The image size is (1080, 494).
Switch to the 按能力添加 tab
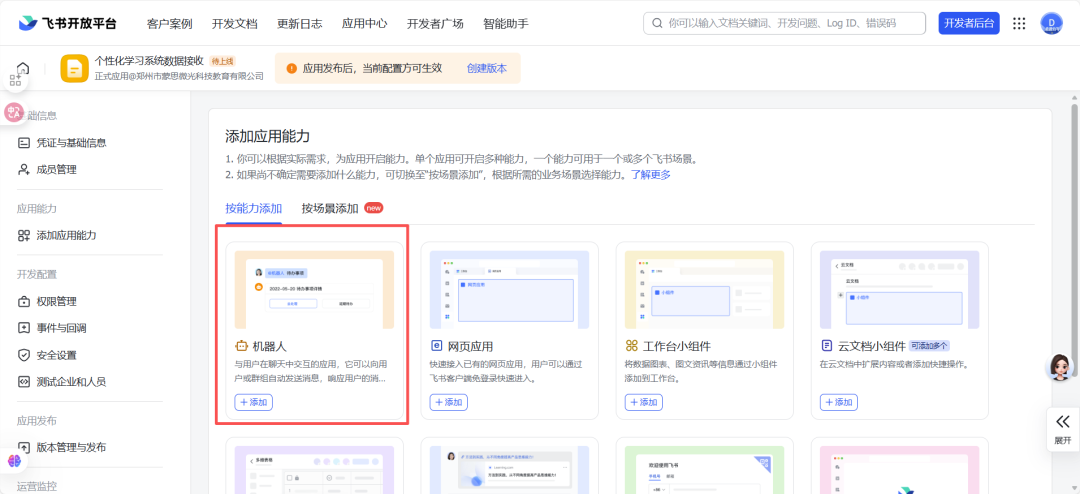click(x=253, y=208)
